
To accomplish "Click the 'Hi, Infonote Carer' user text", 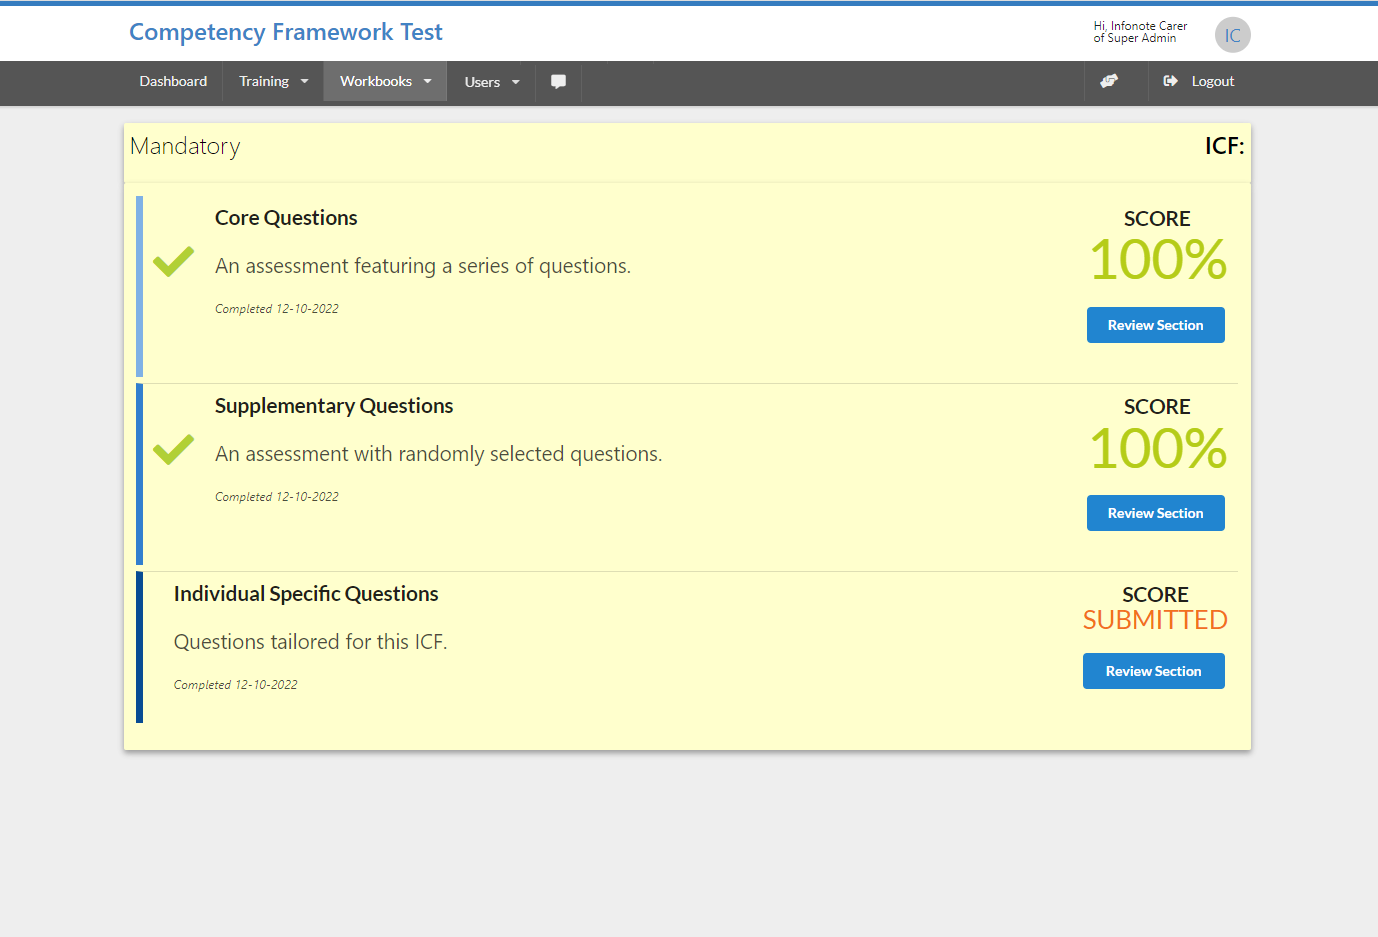I will (x=1140, y=26).
